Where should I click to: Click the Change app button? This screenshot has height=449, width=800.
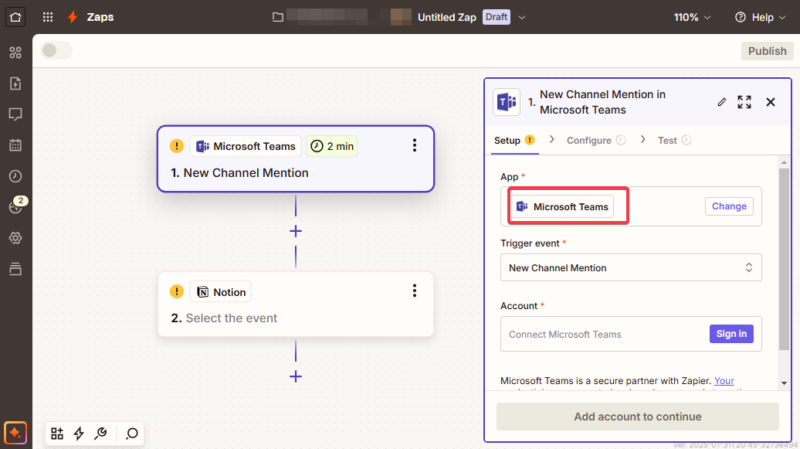(x=729, y=206)
